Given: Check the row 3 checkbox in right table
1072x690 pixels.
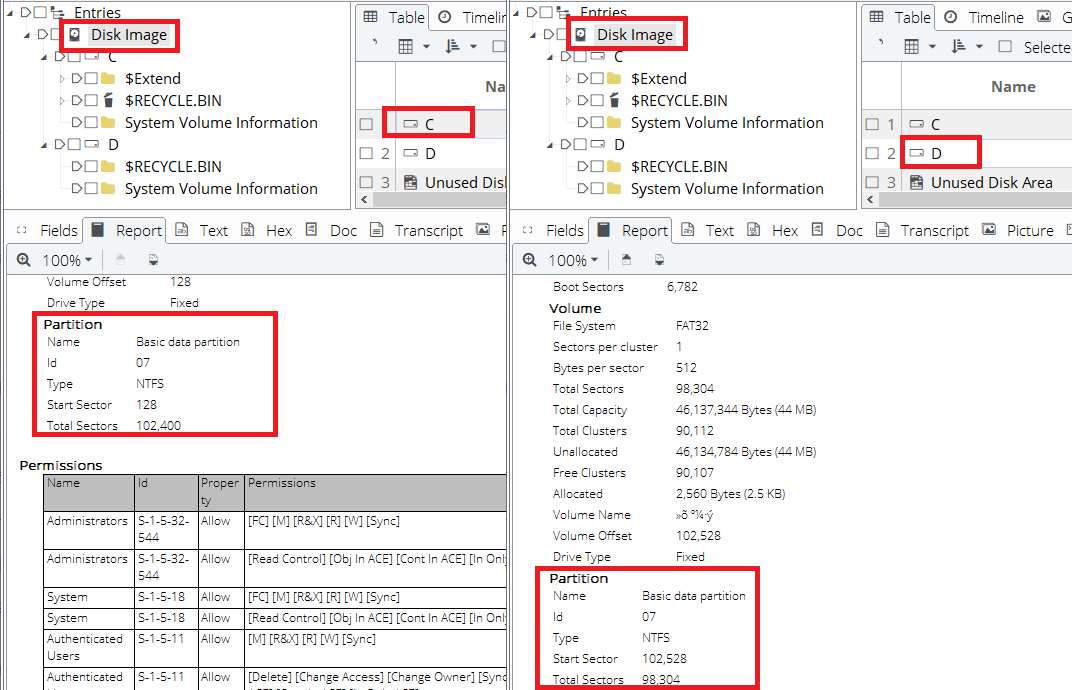Looking at the screenshot, I should [872, 182].
